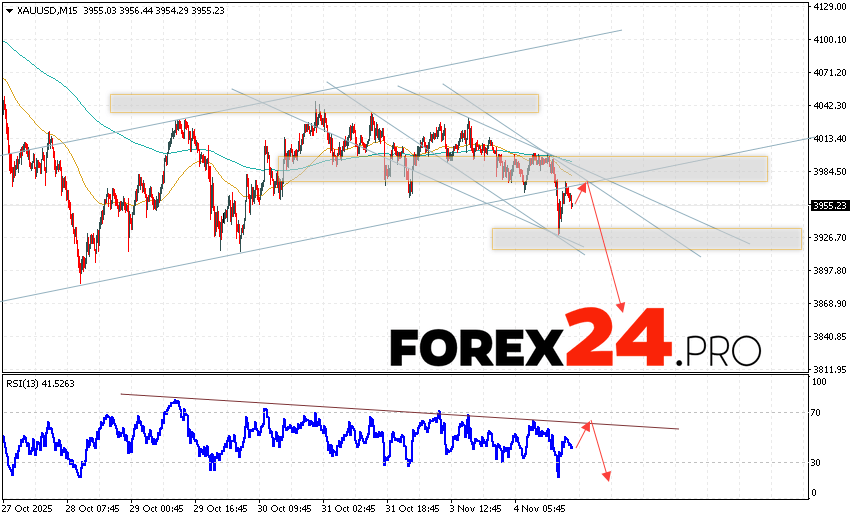
Task: Click the 4013.40 price axis label
Action: tap(830, 139)
